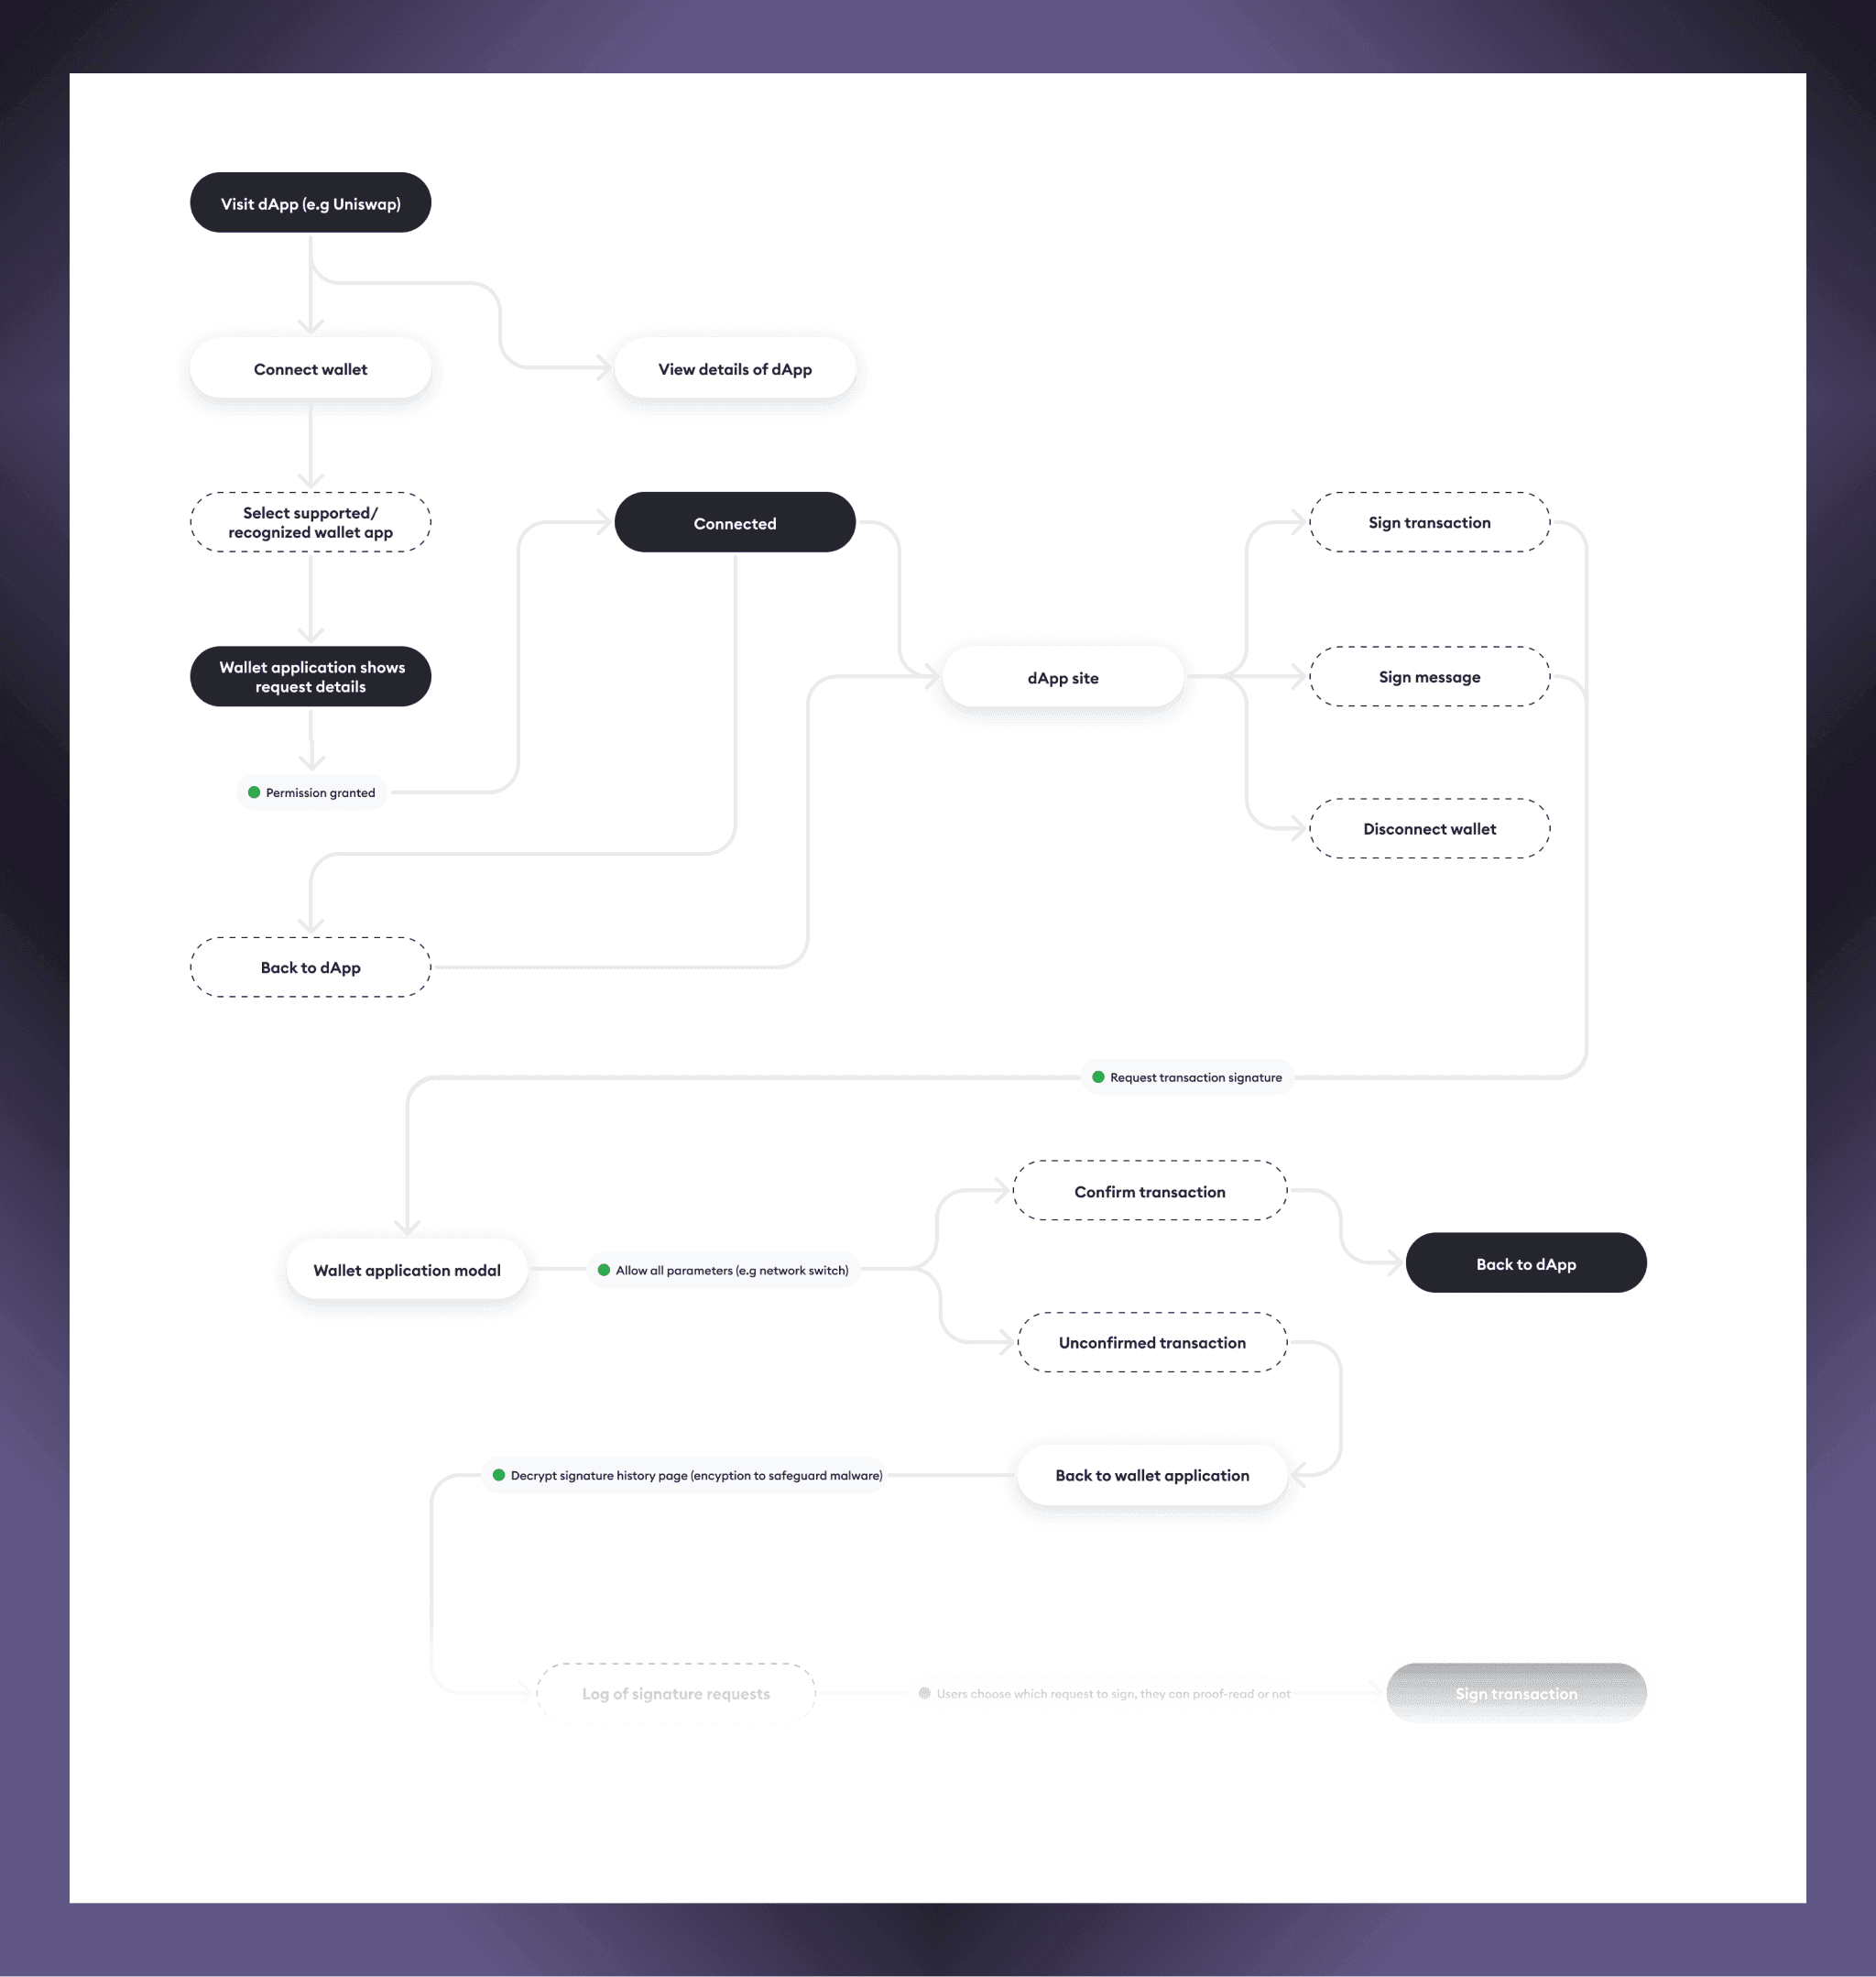Expand the 'Disconnect wallet' dashed node
Image resolution: width=1876 pixels, height=1977 pixels.
[x=1428, y=829]
